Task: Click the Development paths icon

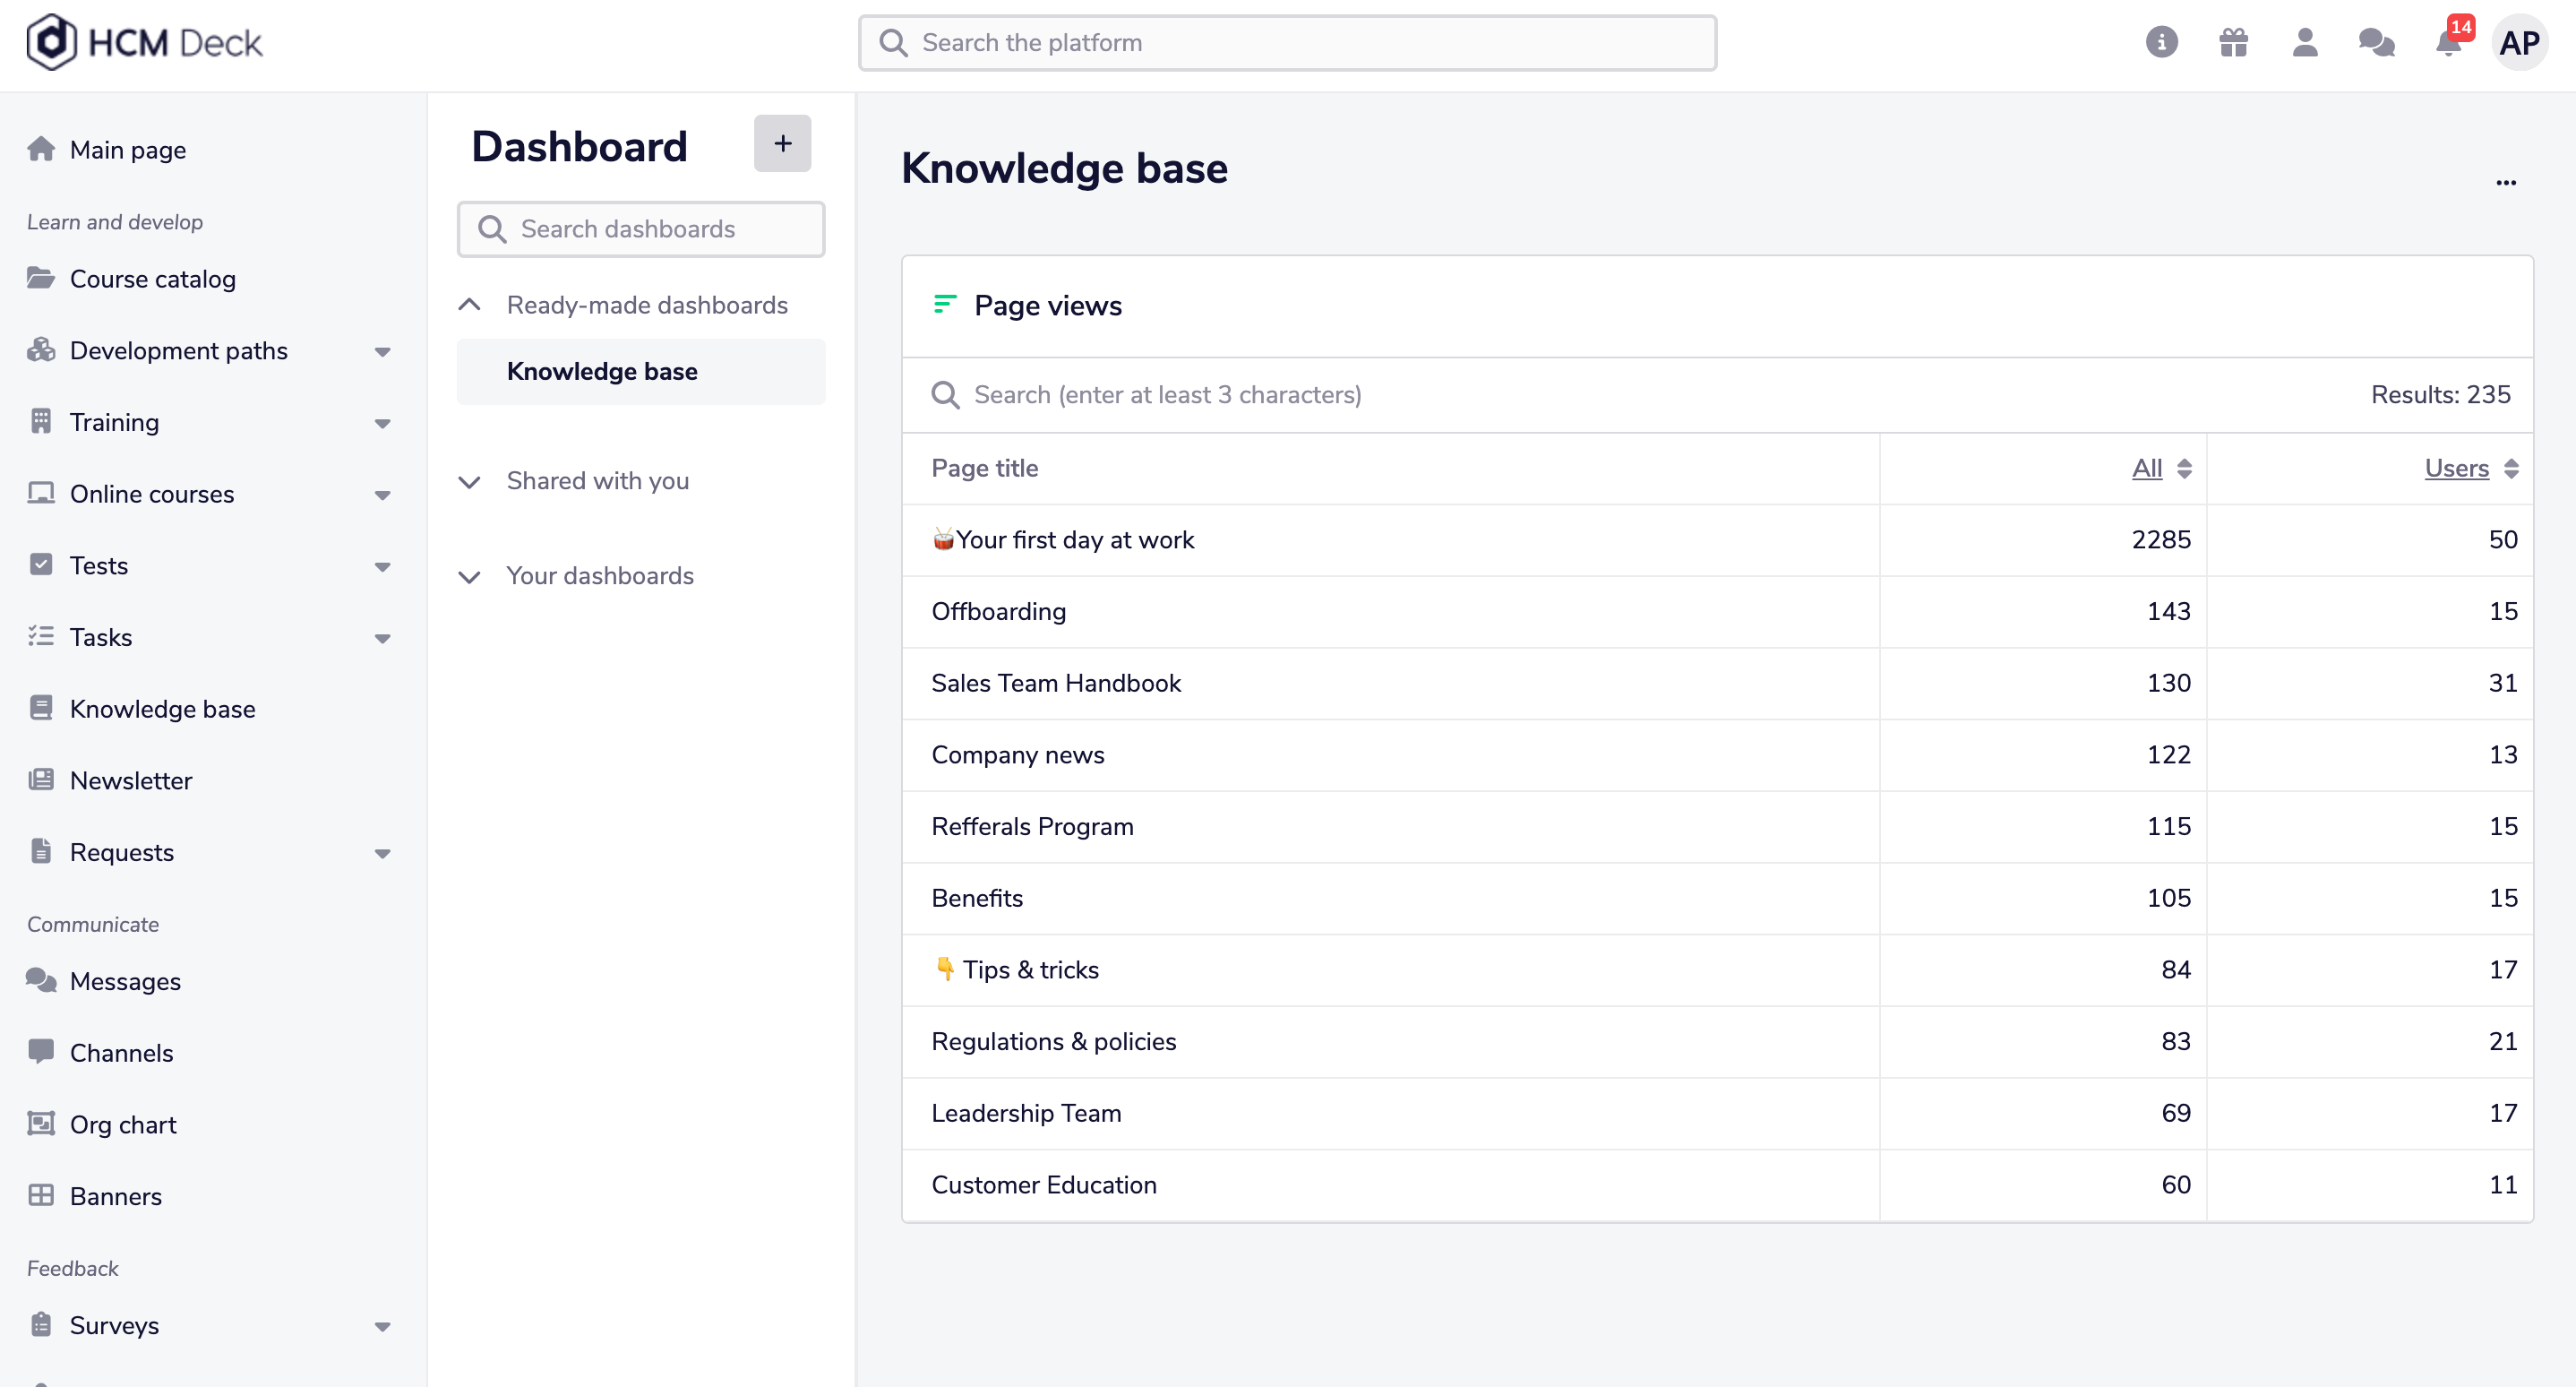Action: (x=41, y=350)
